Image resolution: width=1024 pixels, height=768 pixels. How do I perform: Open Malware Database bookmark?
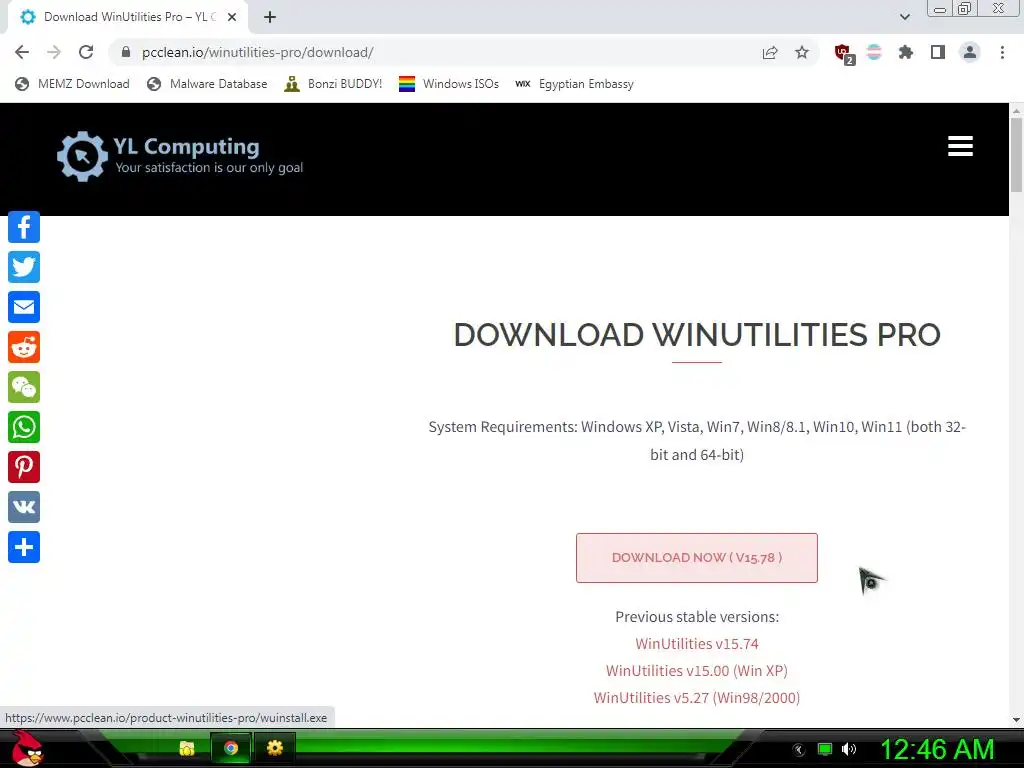[x=207, y=84]
